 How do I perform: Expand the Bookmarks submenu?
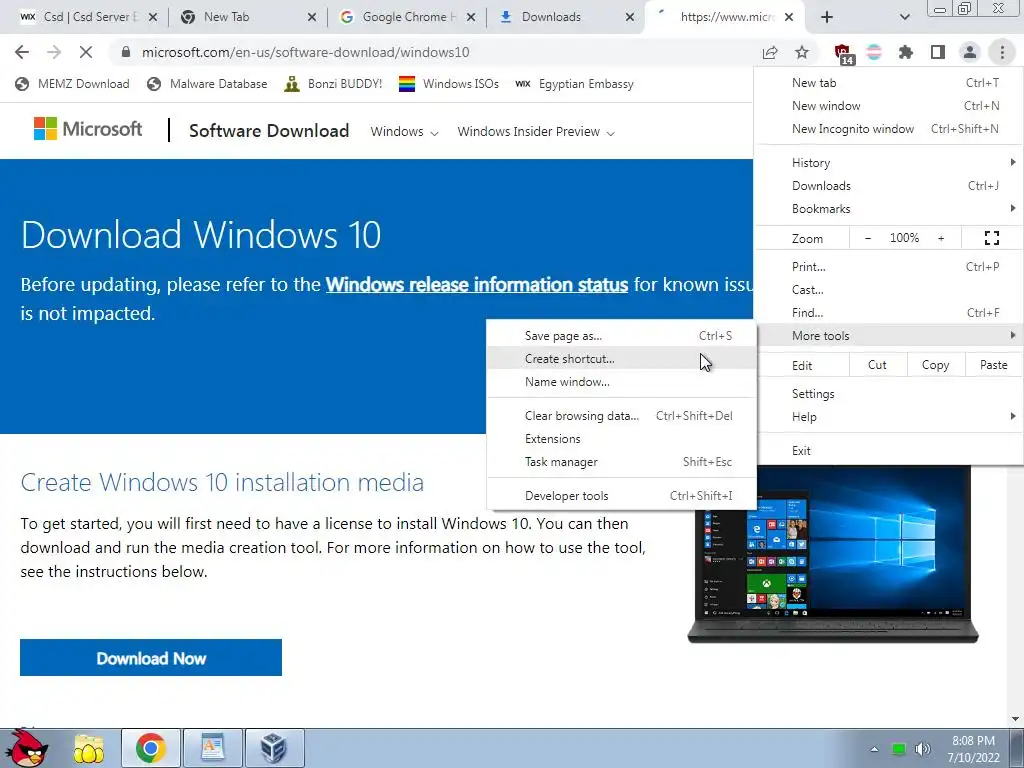coord(890,209)
